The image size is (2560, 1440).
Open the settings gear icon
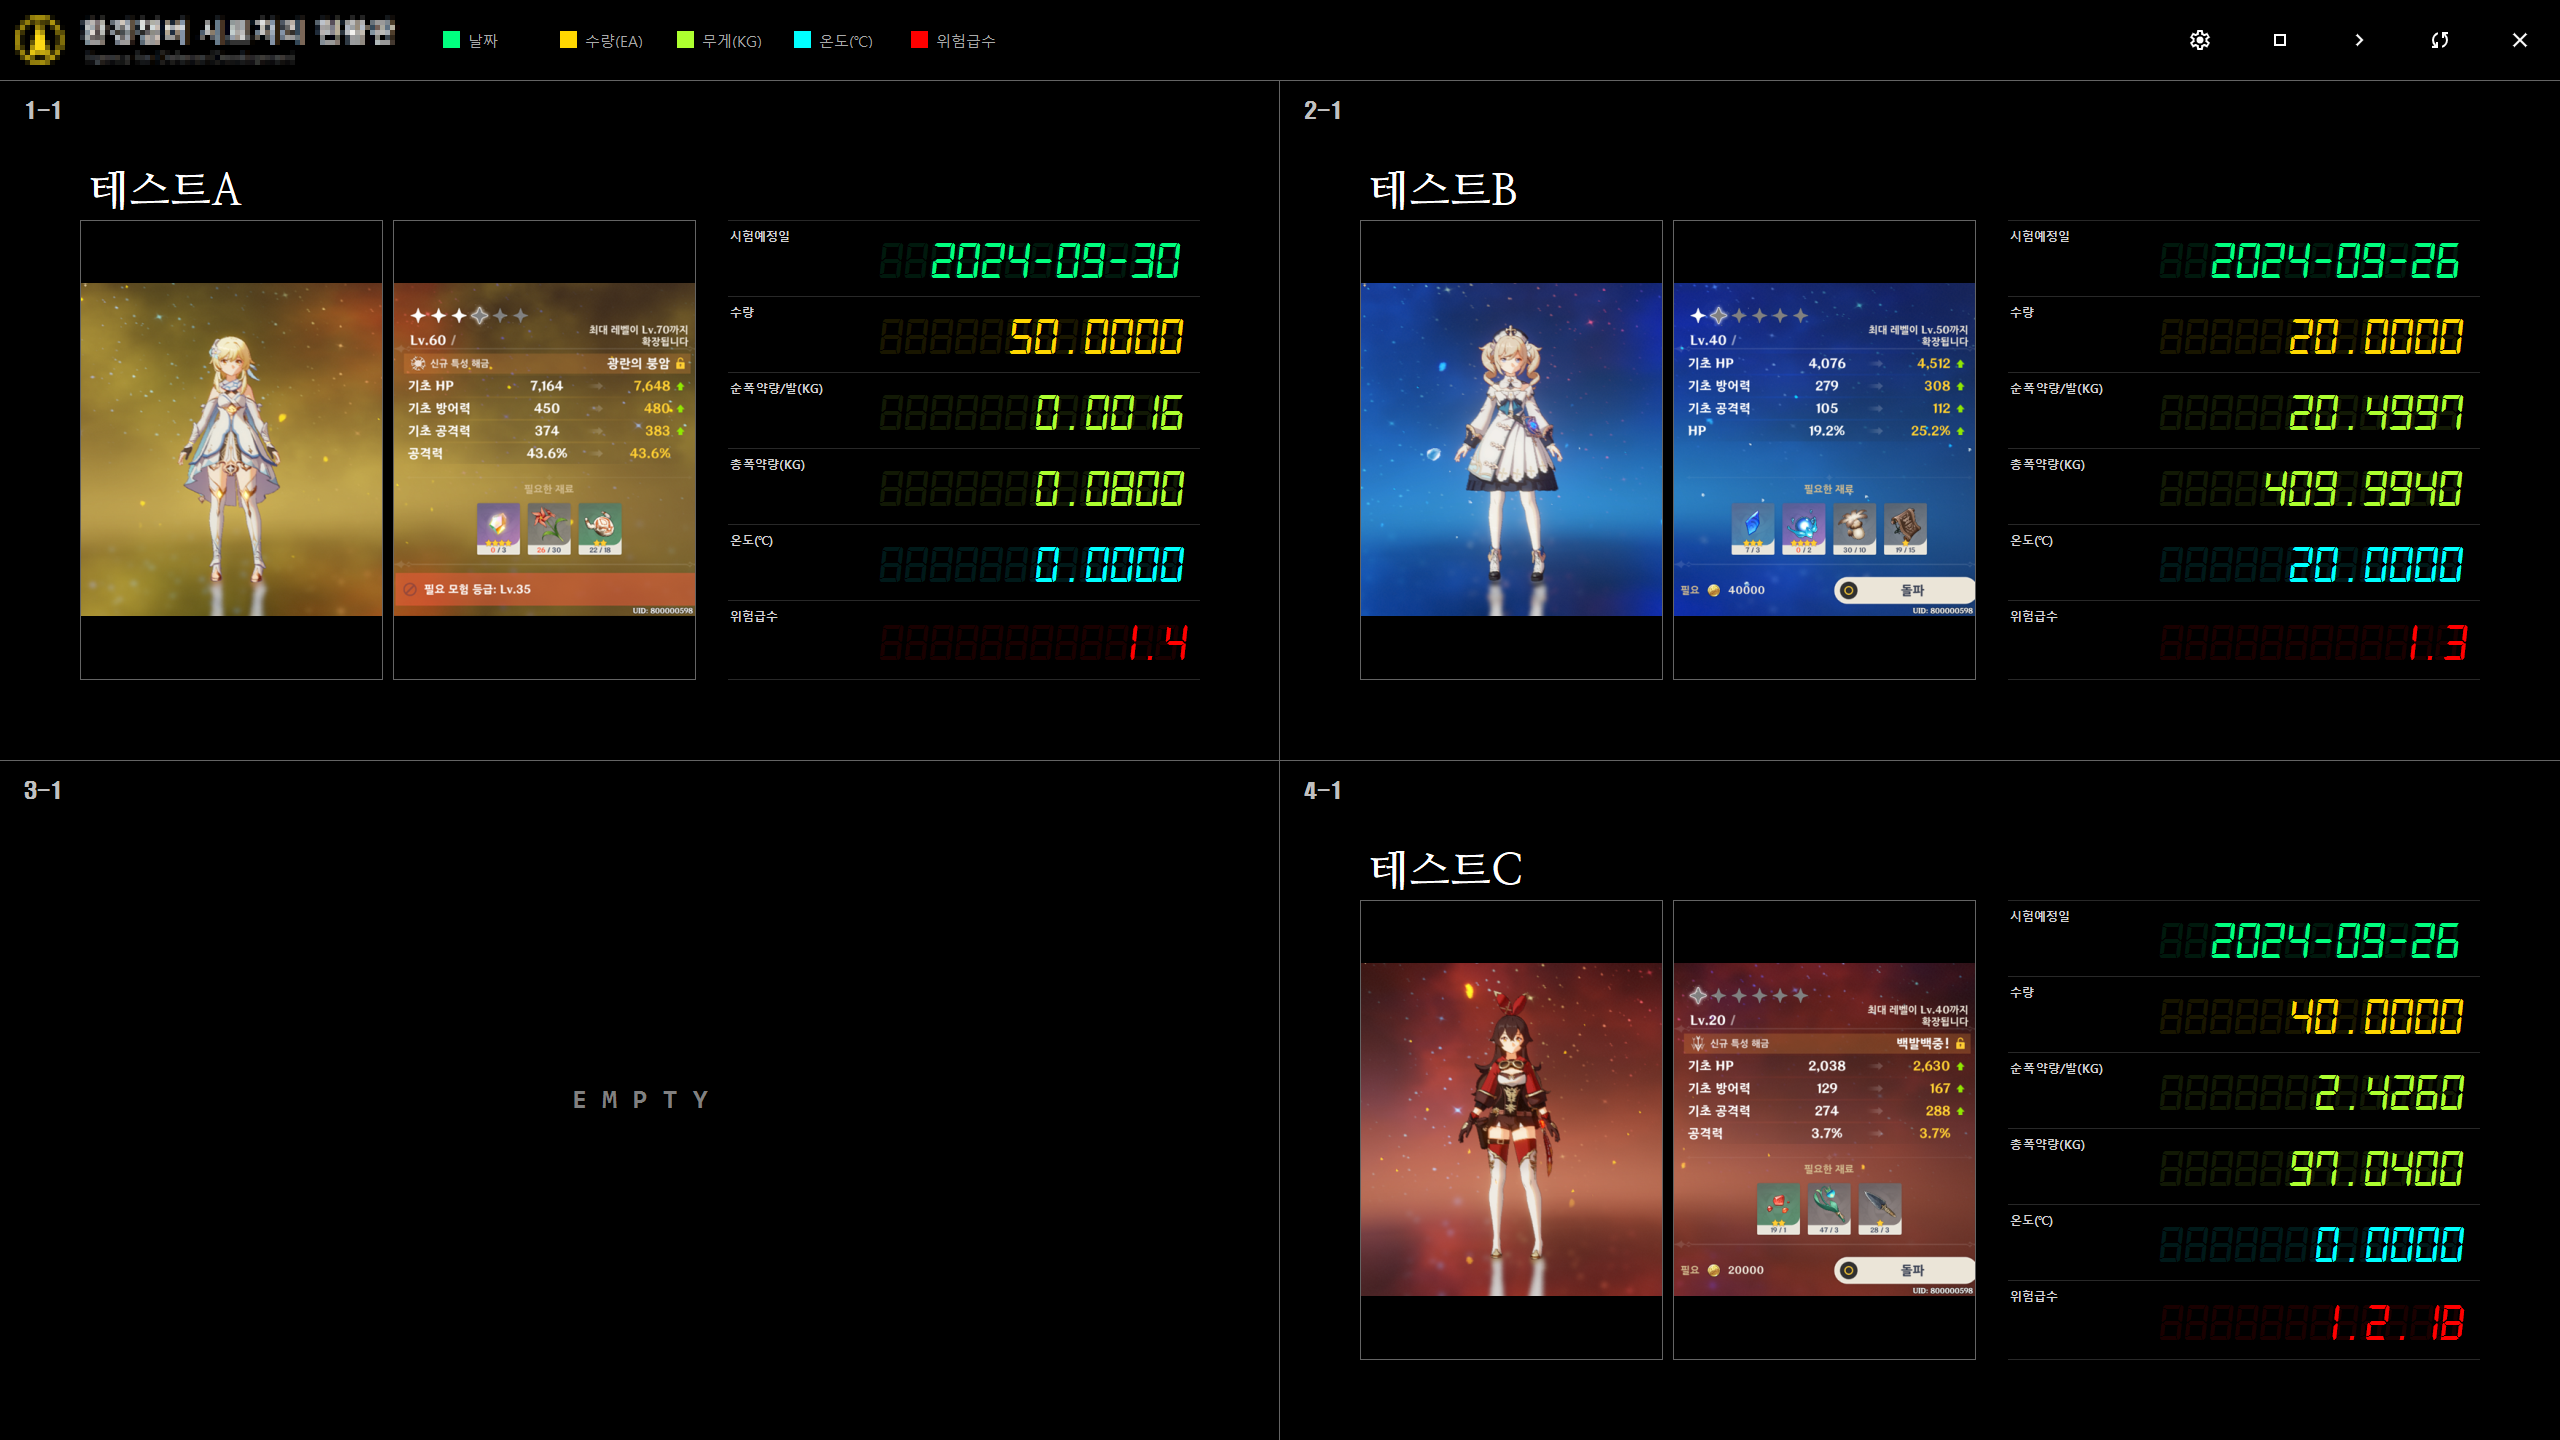(2199, 40)
